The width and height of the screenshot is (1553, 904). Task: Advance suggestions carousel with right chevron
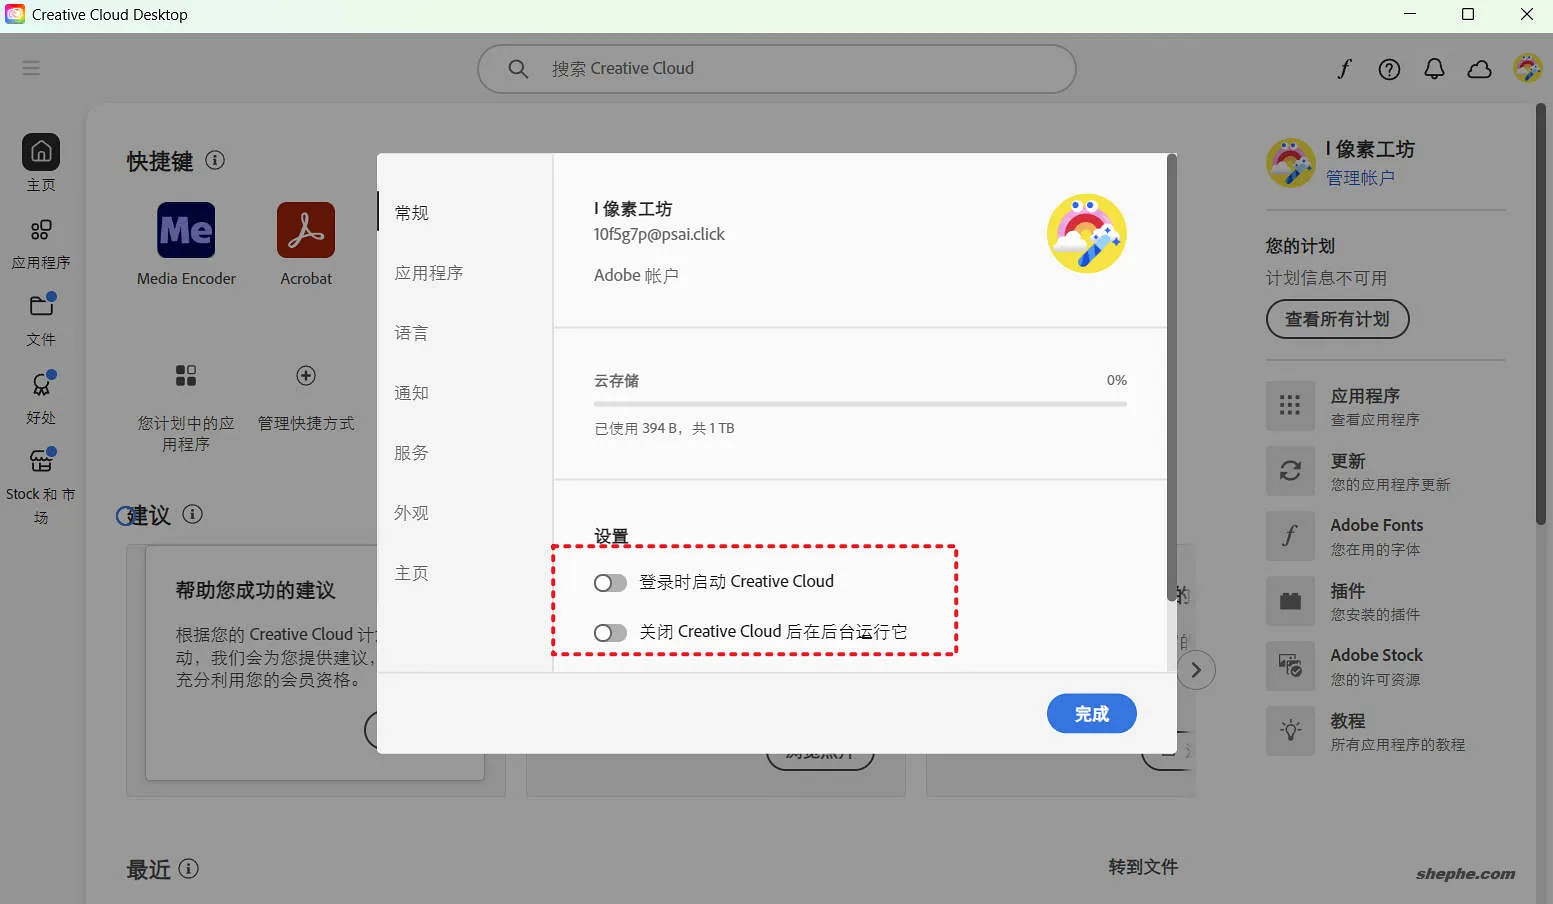[x=1196, y=670]
